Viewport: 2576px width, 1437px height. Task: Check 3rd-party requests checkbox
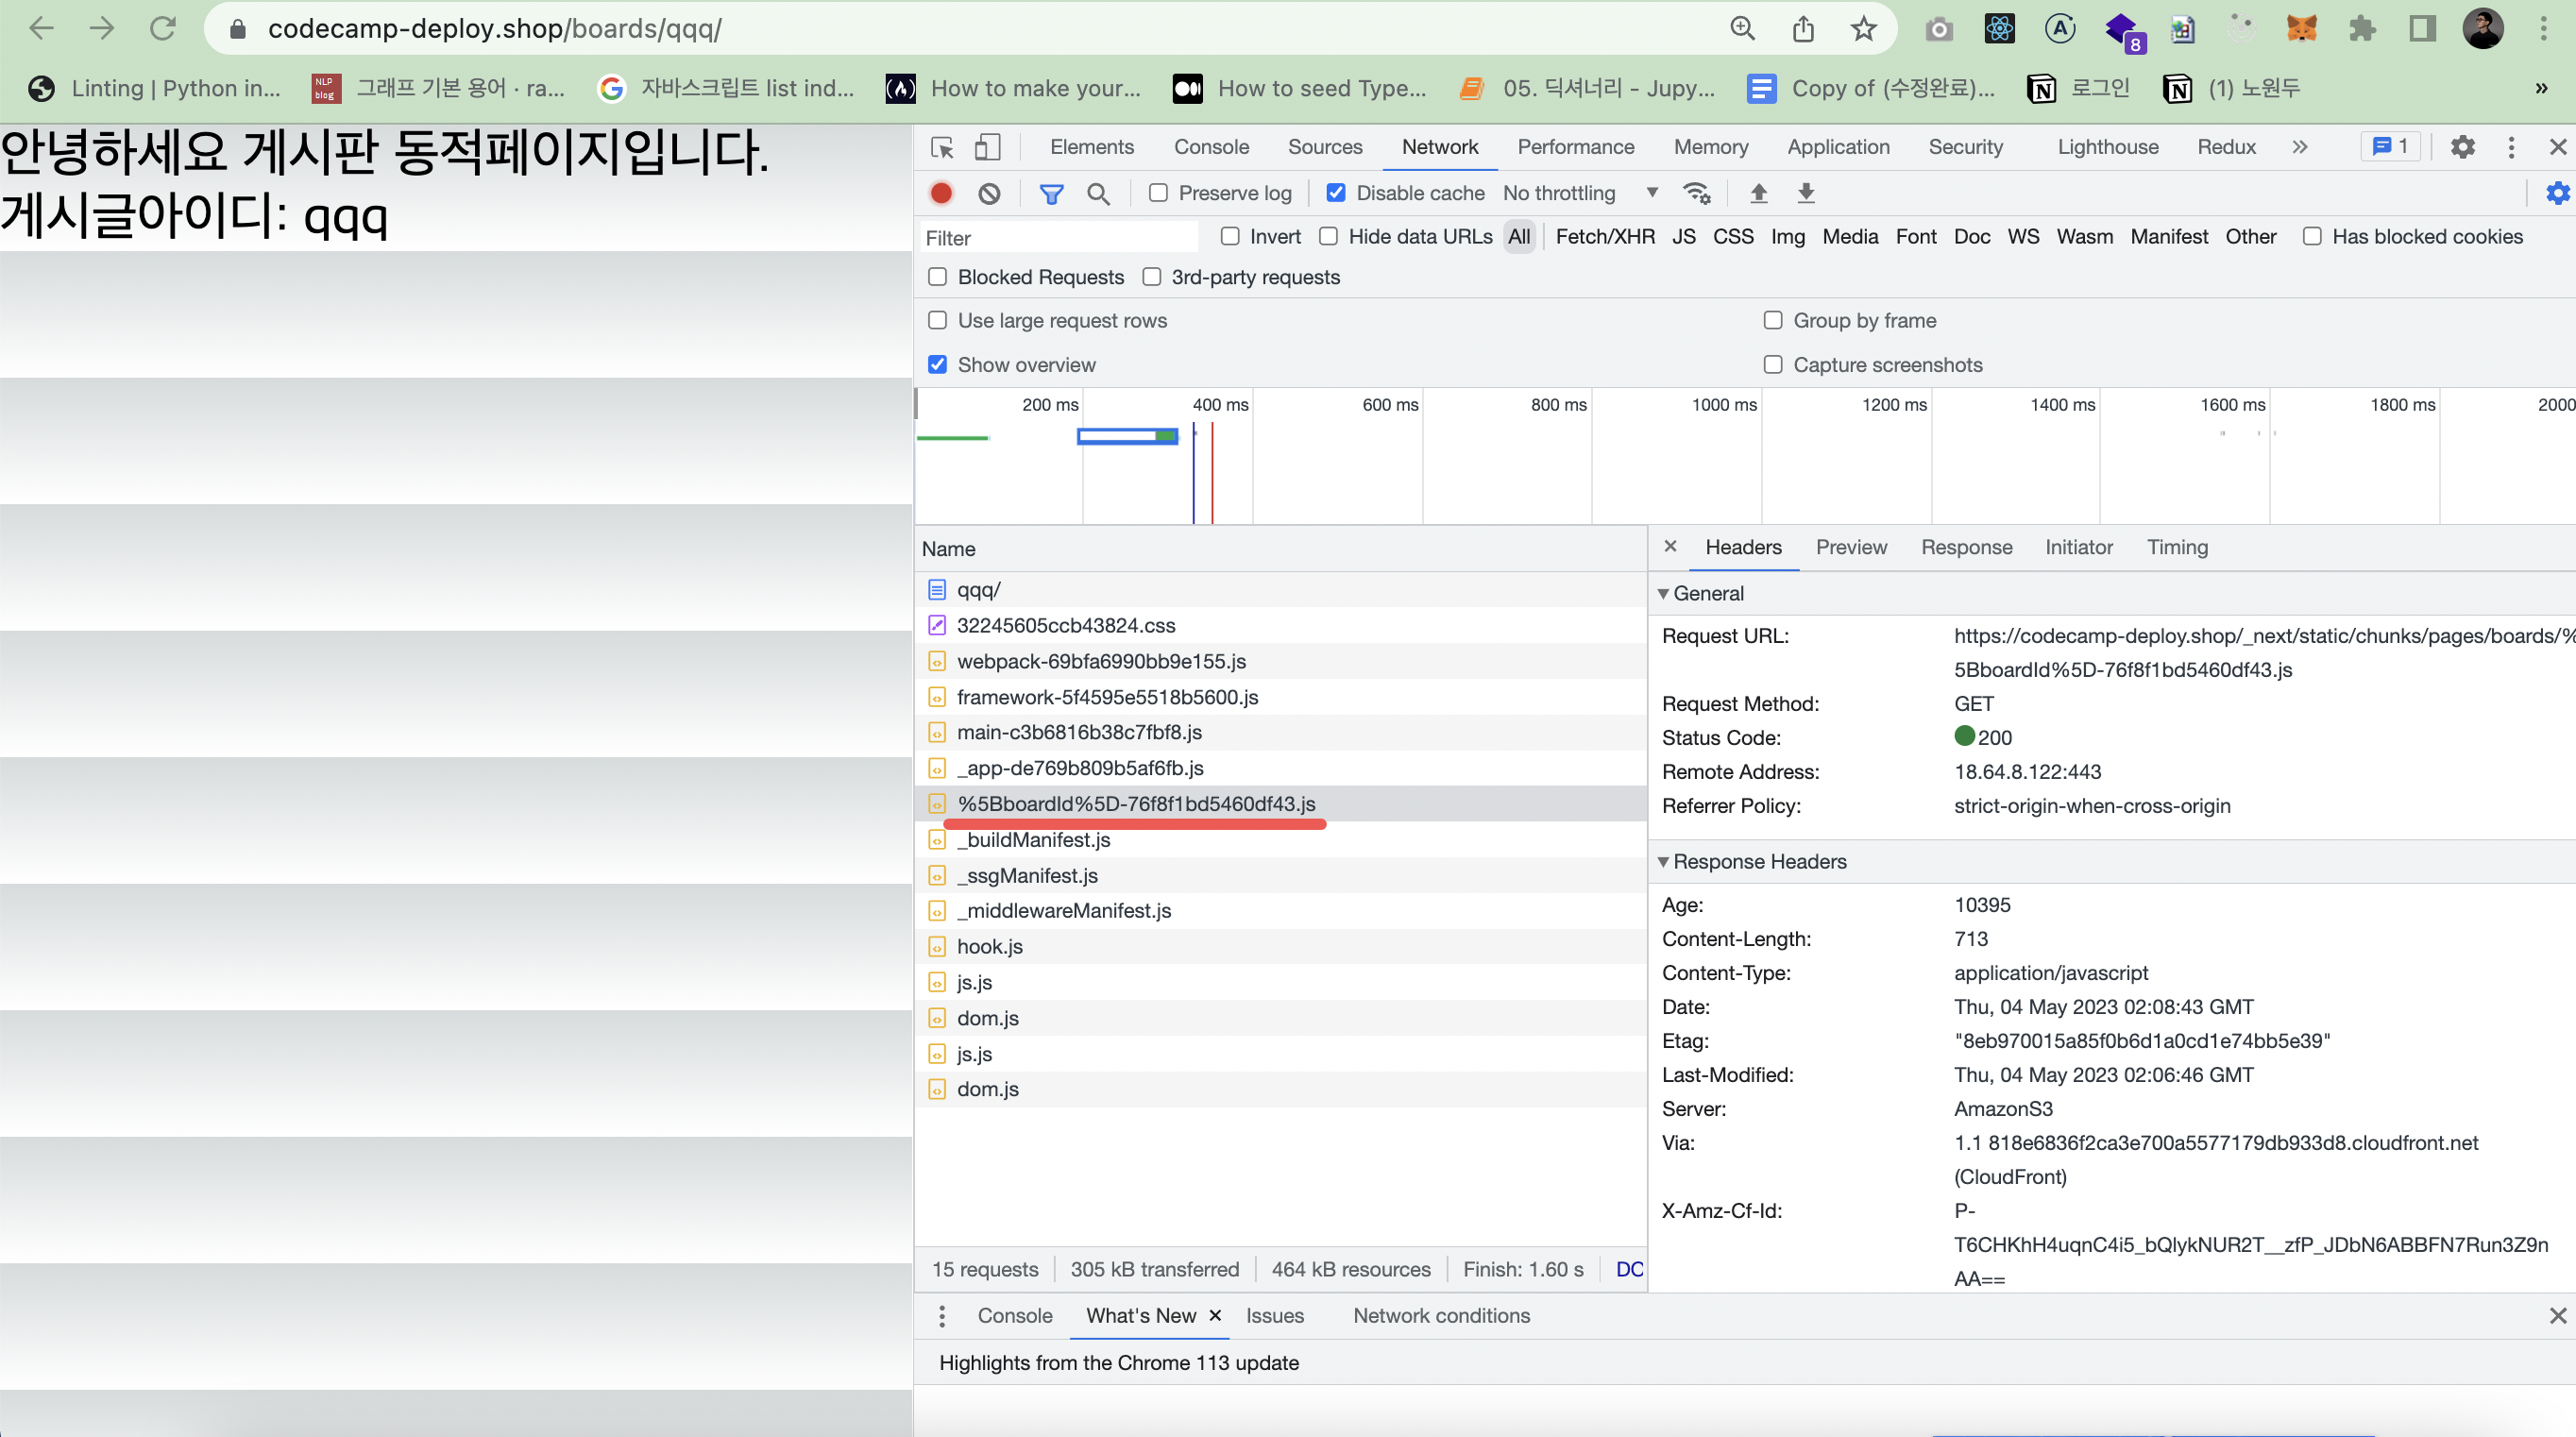click(1151, 277)
